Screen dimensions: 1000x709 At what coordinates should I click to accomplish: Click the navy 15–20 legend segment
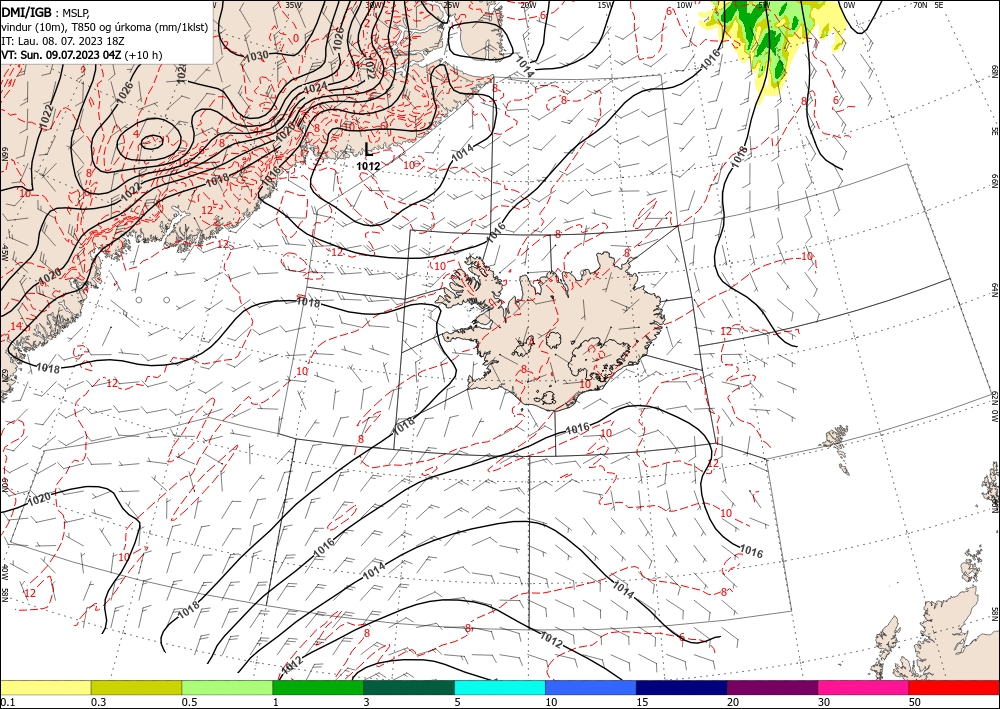coord(682,687)
